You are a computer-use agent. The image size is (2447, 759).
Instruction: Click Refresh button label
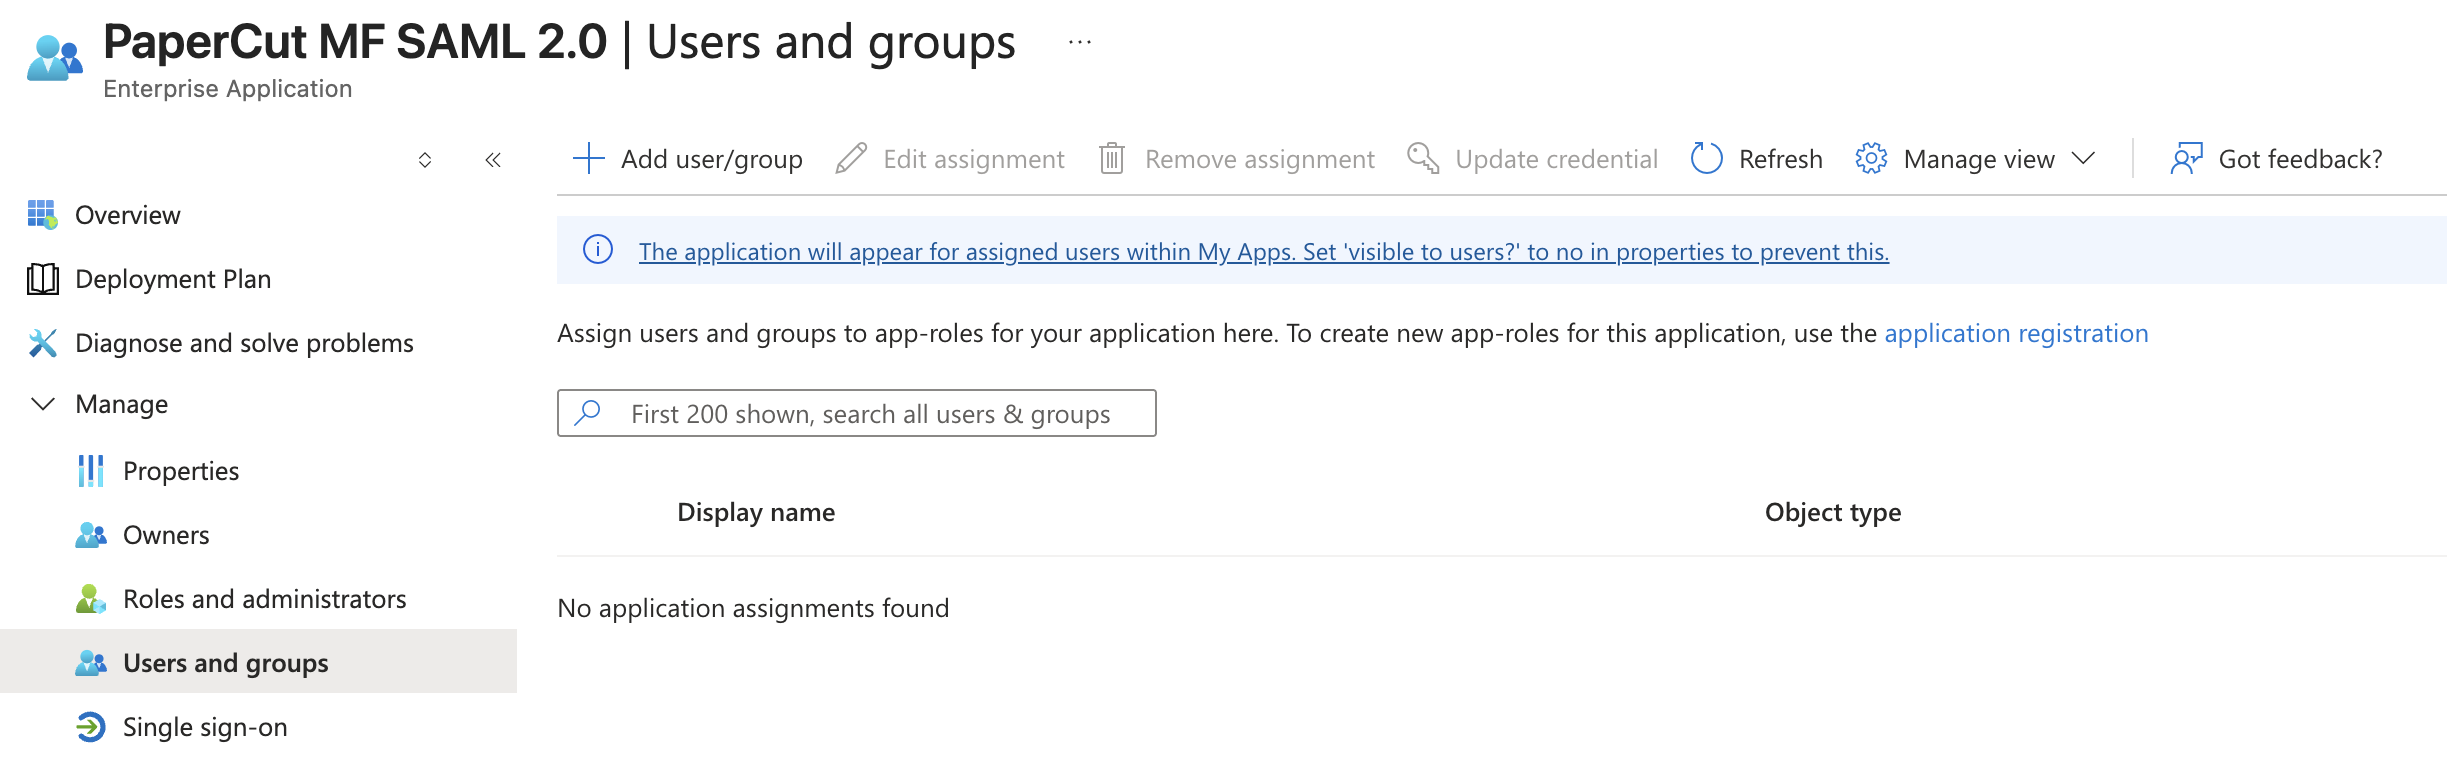pyautogui.click(x=1780, y=159)
